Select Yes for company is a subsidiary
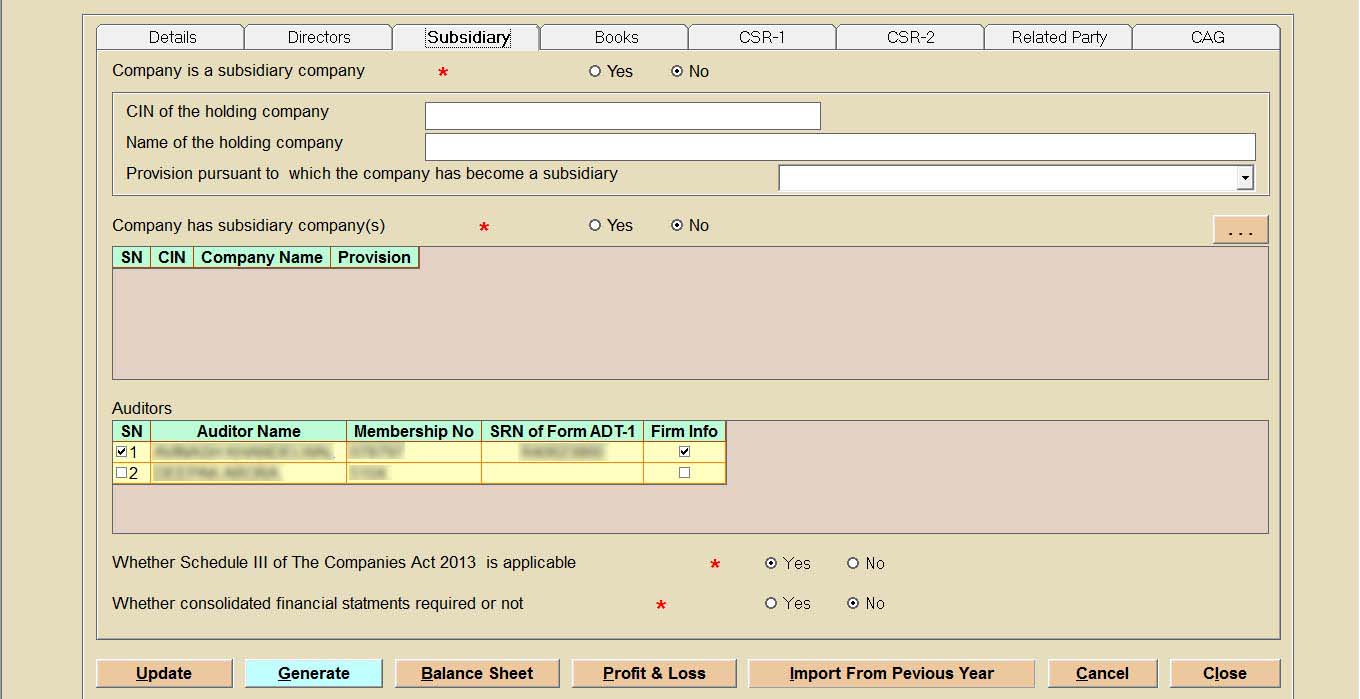 pyautogui.click(x=596, y=72)
